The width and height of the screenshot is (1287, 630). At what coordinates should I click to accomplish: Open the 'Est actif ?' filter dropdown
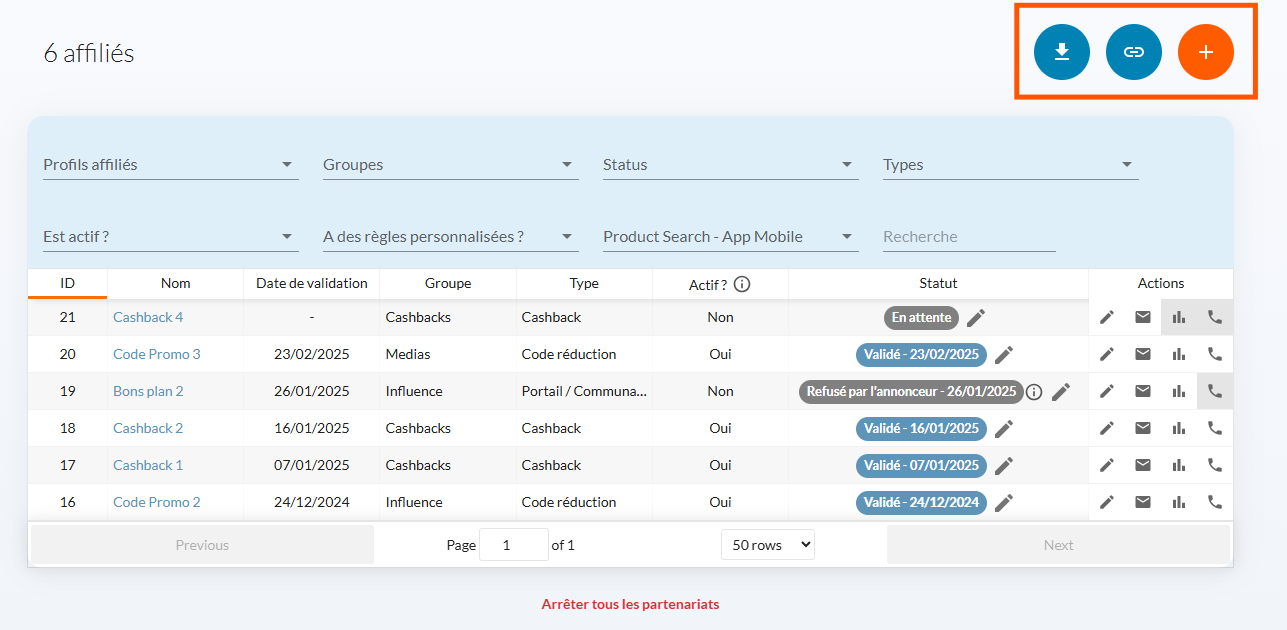pos(171,237)
